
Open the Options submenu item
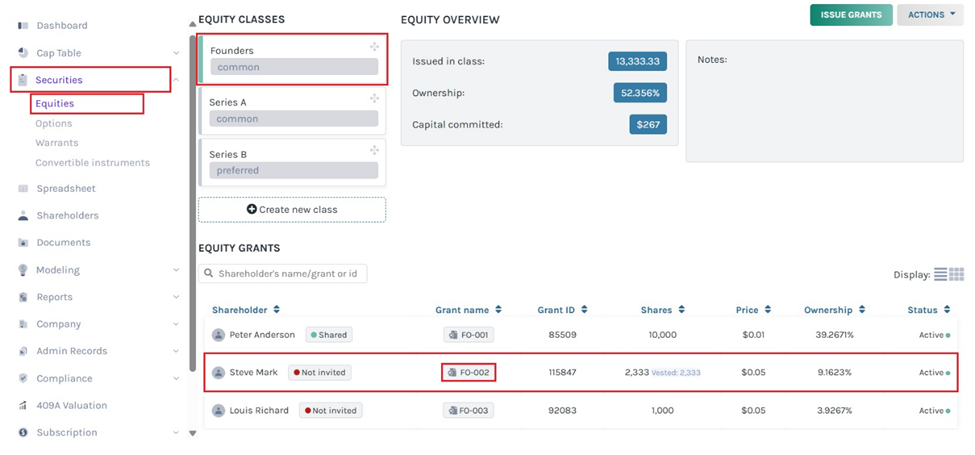(54, 123)
